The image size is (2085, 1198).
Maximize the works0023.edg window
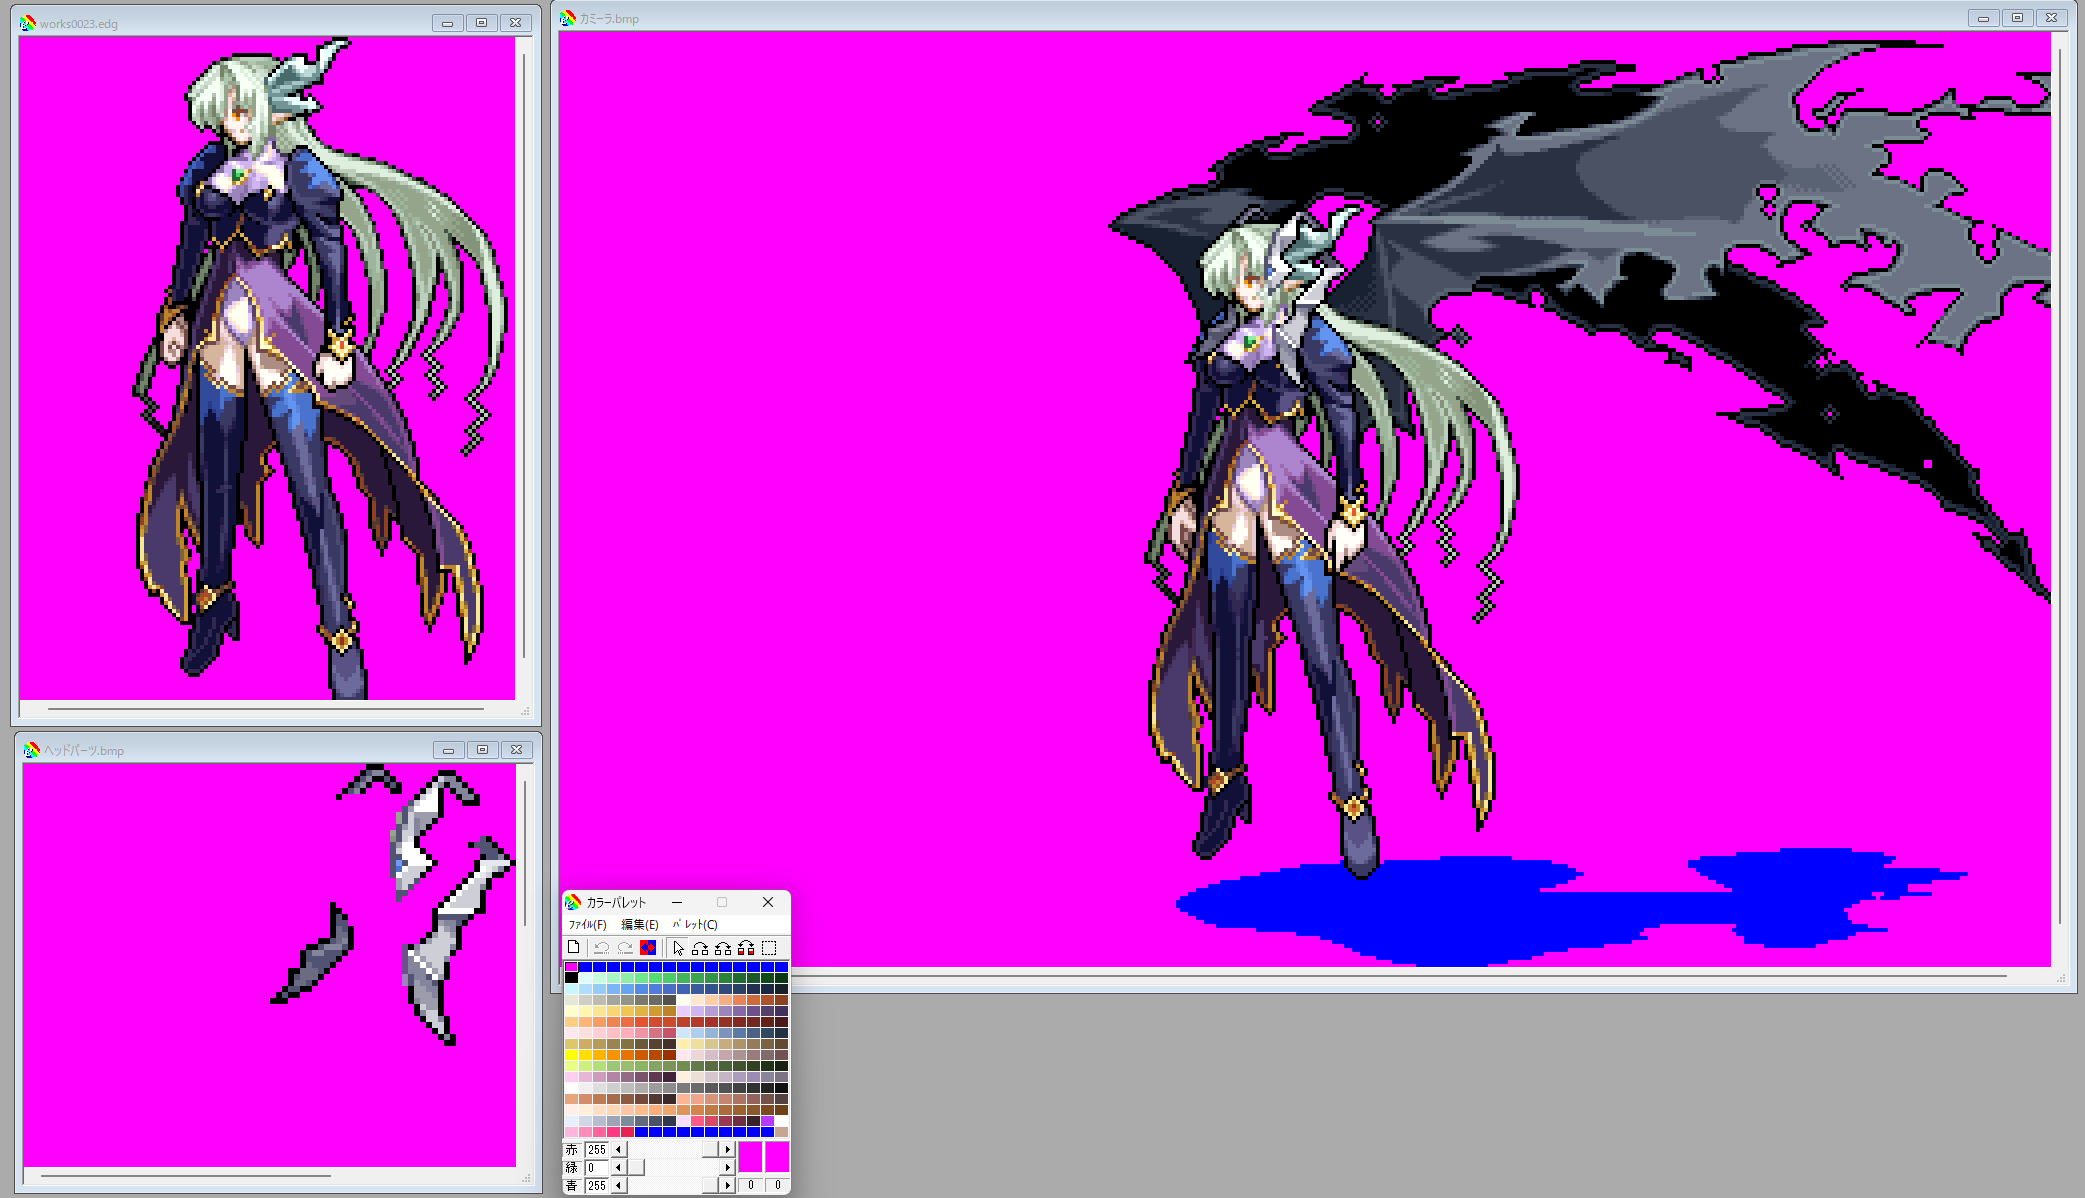coord(481,23)
